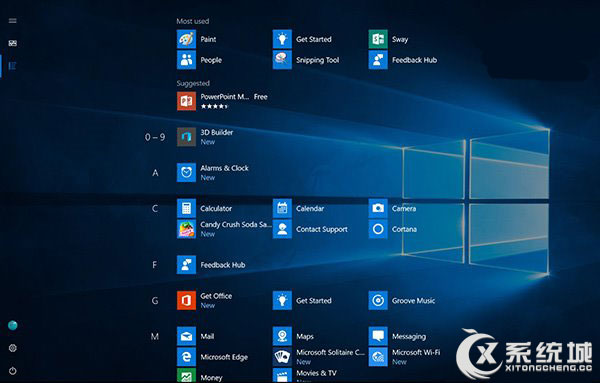Click the letter G section header
Image resolution: width=600 pixels, height=383 pixels.
coord(155,301)
